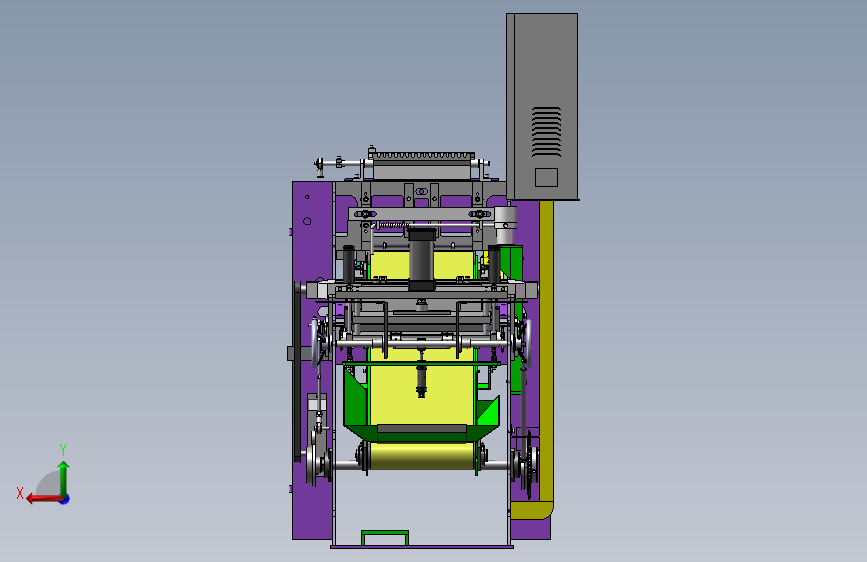Select the white cylindrical coupling beside the cabinet
Image resolution: width=867 pixels, height=562 pixels.
(505, 225)
